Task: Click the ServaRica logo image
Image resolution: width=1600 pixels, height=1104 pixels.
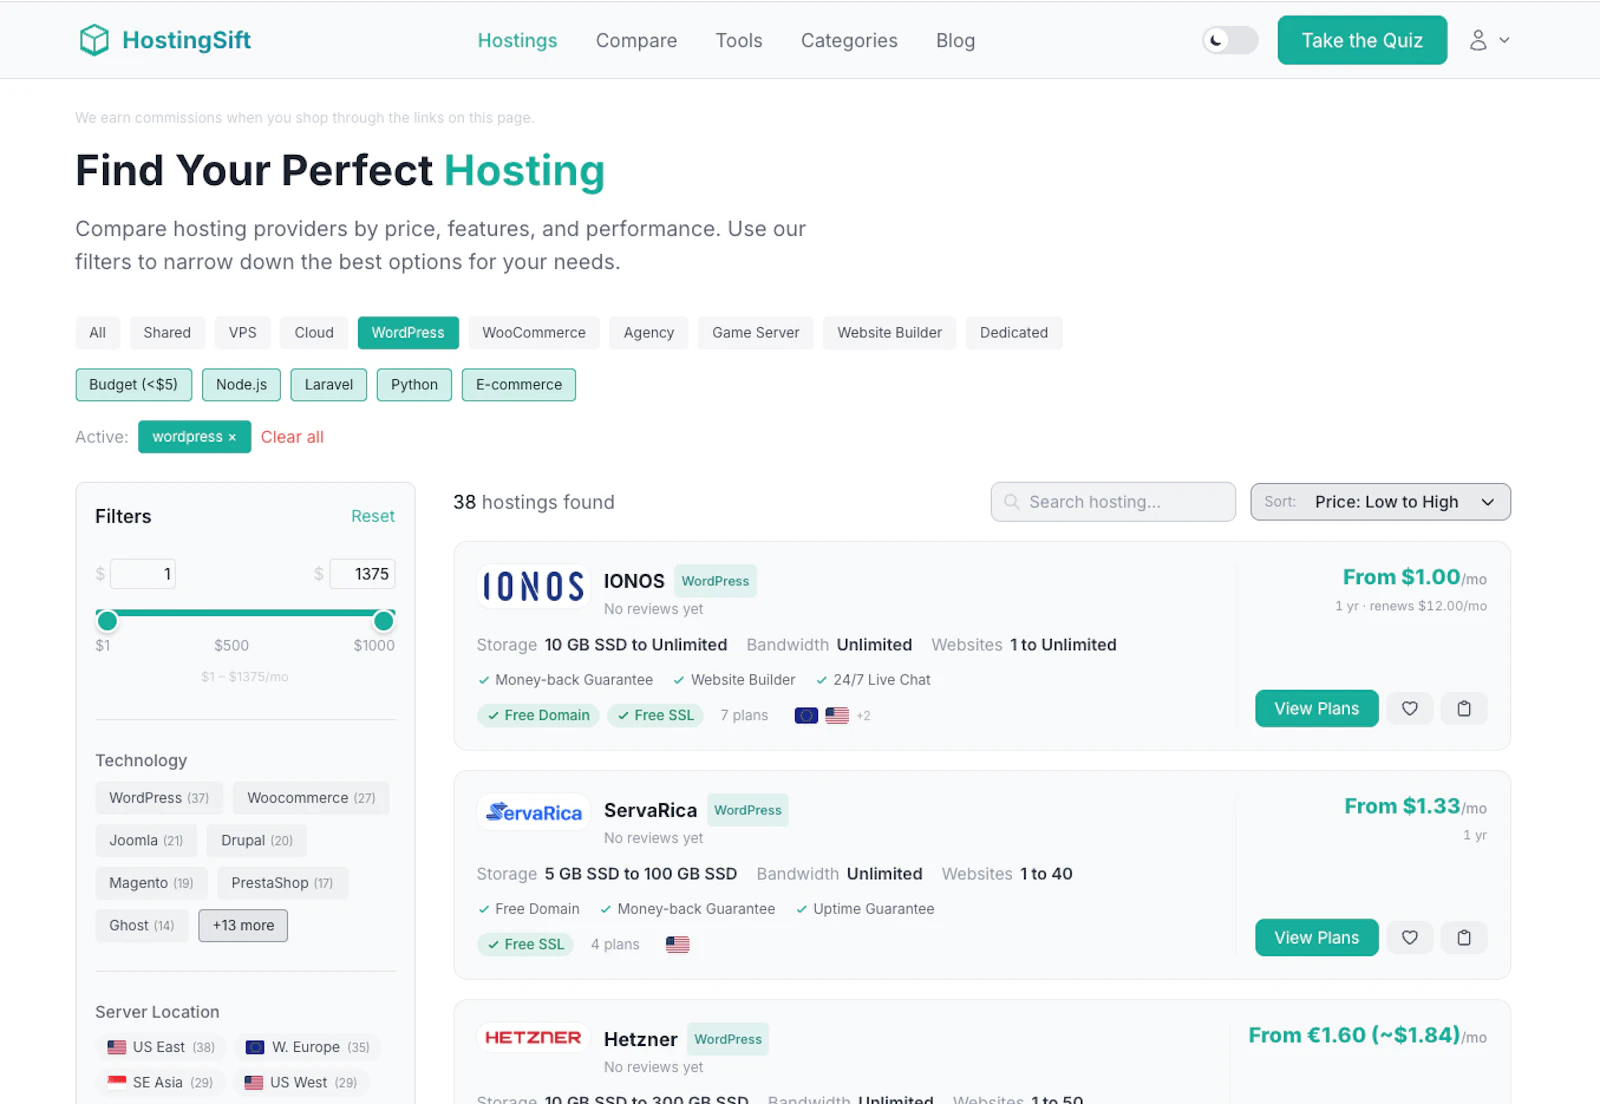Action: coord(533,812)
